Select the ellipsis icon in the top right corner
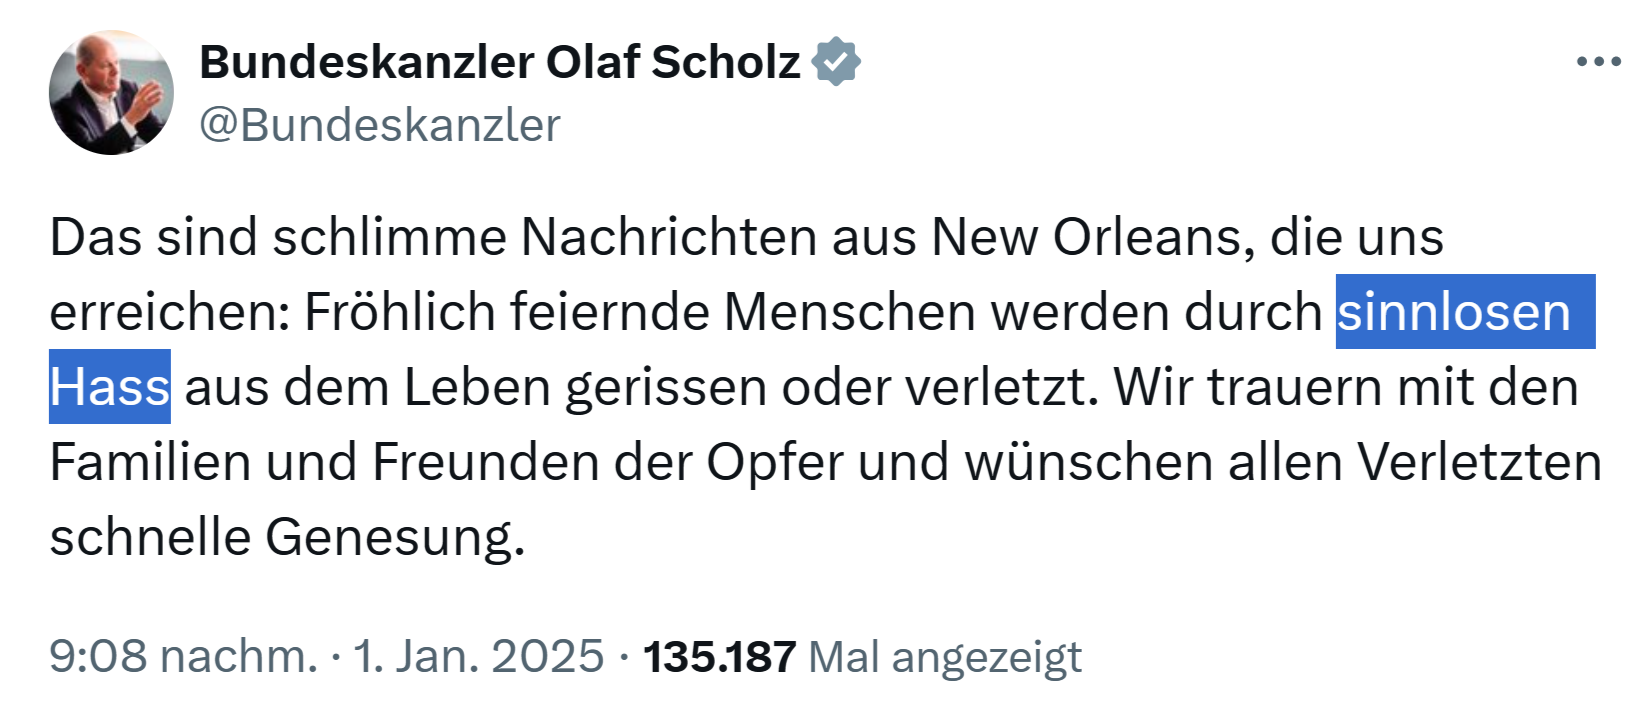The width and height of the screenshot is (1645, 711). [1597, 62]
